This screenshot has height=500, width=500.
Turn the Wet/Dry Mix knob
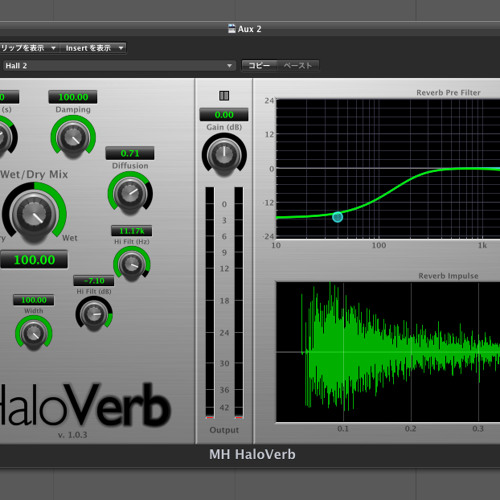34,214
